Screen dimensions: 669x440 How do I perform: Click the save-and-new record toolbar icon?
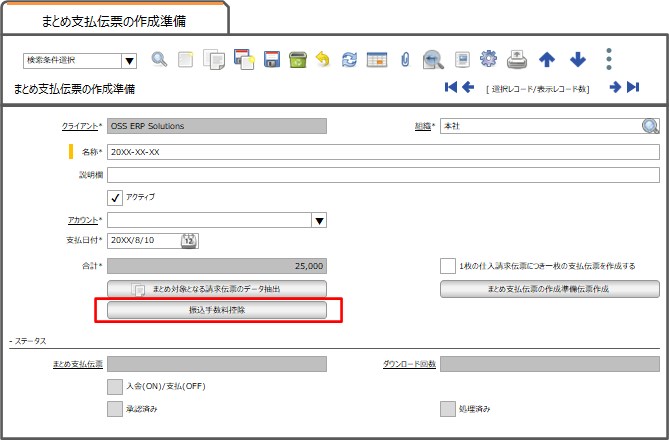[x=244, y=59]
